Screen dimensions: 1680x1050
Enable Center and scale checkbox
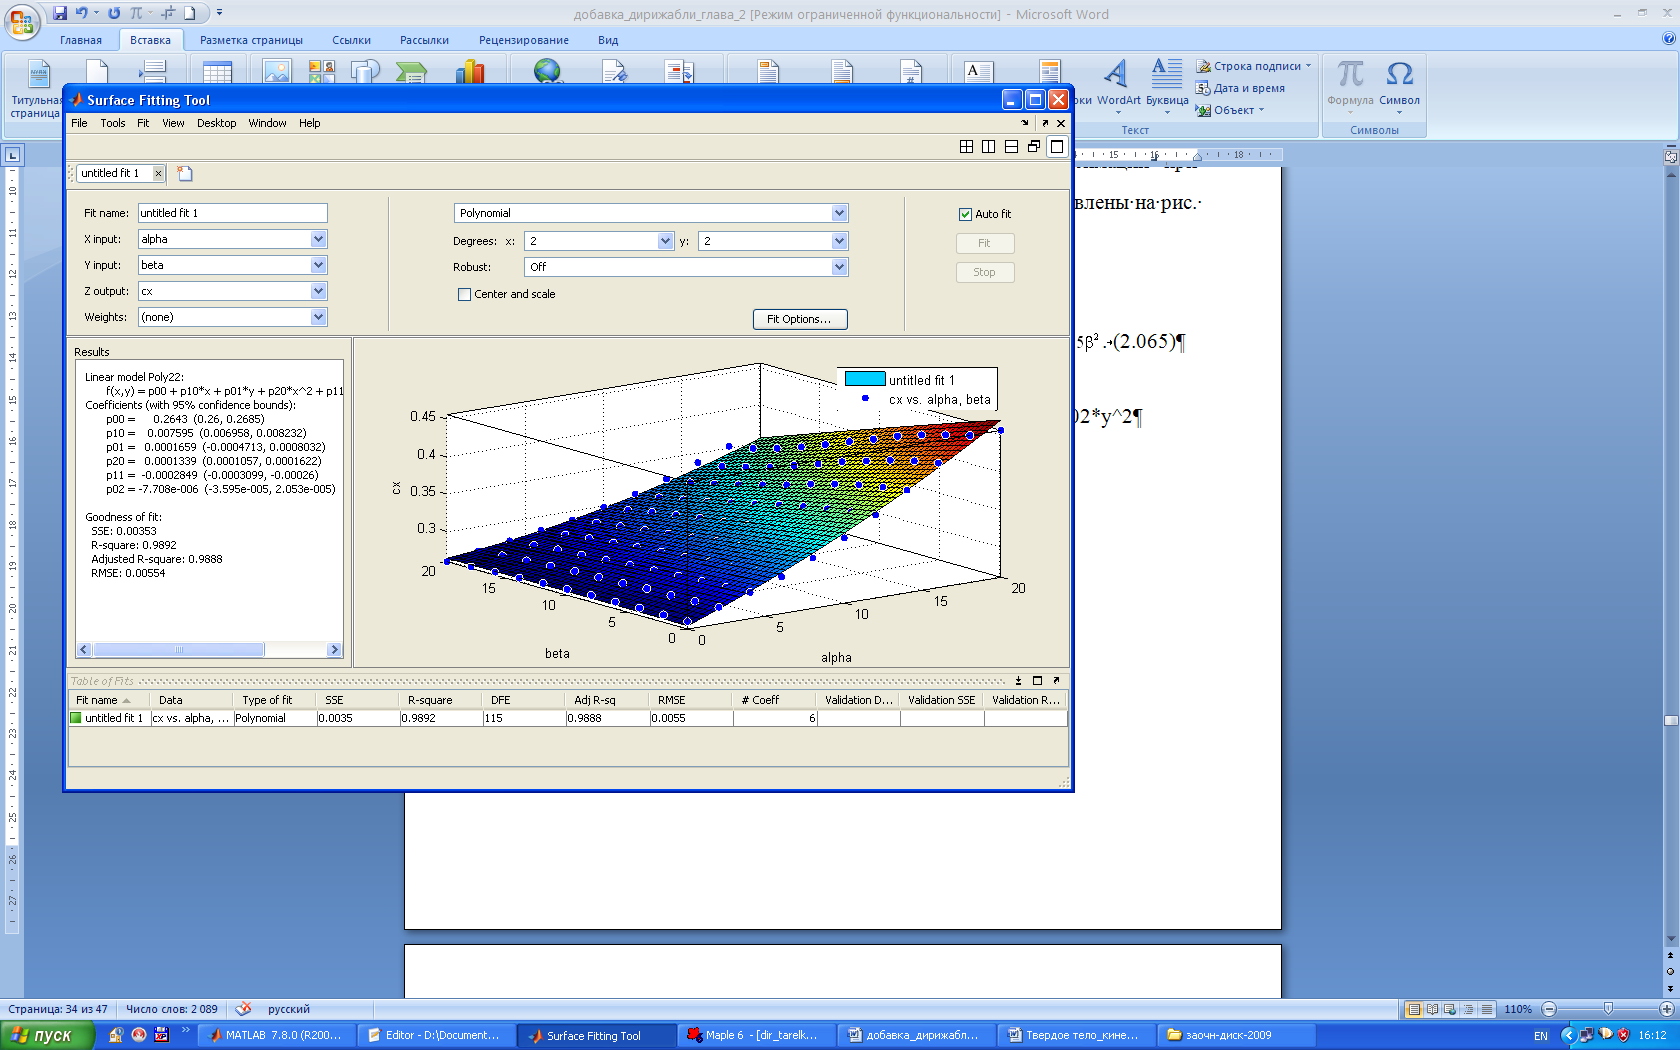(464, 294)
